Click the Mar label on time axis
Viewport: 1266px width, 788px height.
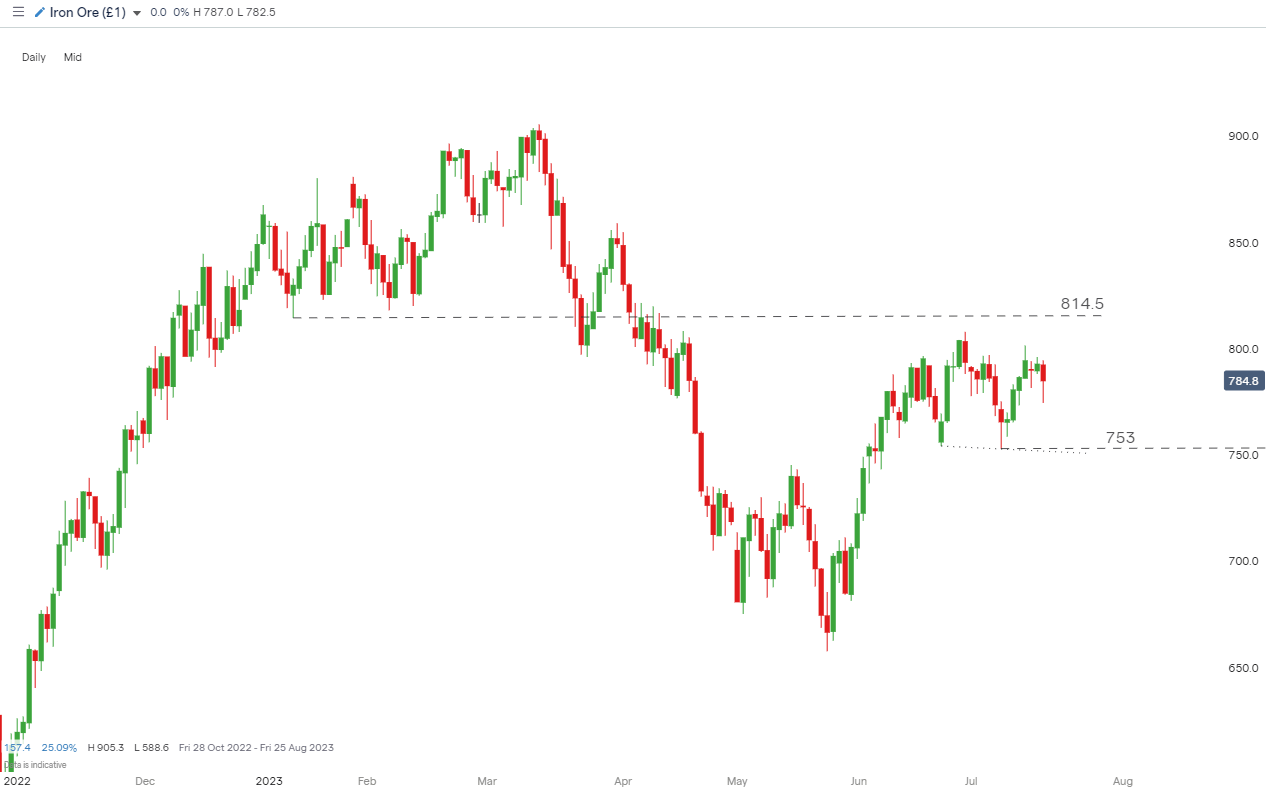(x=487, y=780)
